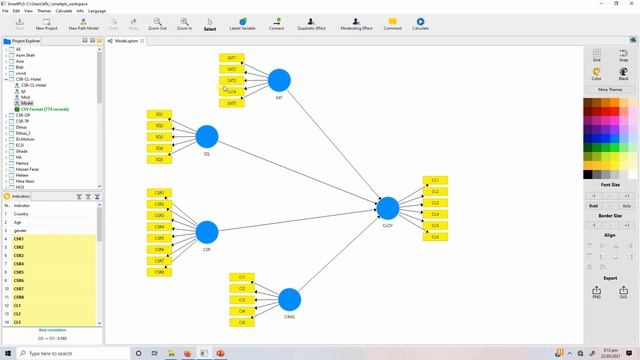Open the View menu
640x360 pixels.
(29, 11)
